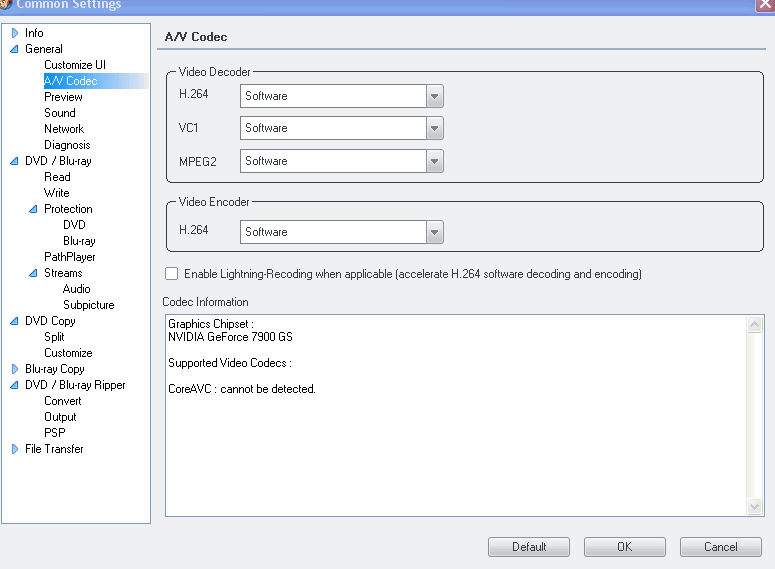Image resolution: width=775 pixels, height=569 pixels.
Task: Collapse the General tree node arrow
Action: pos(15,49)
